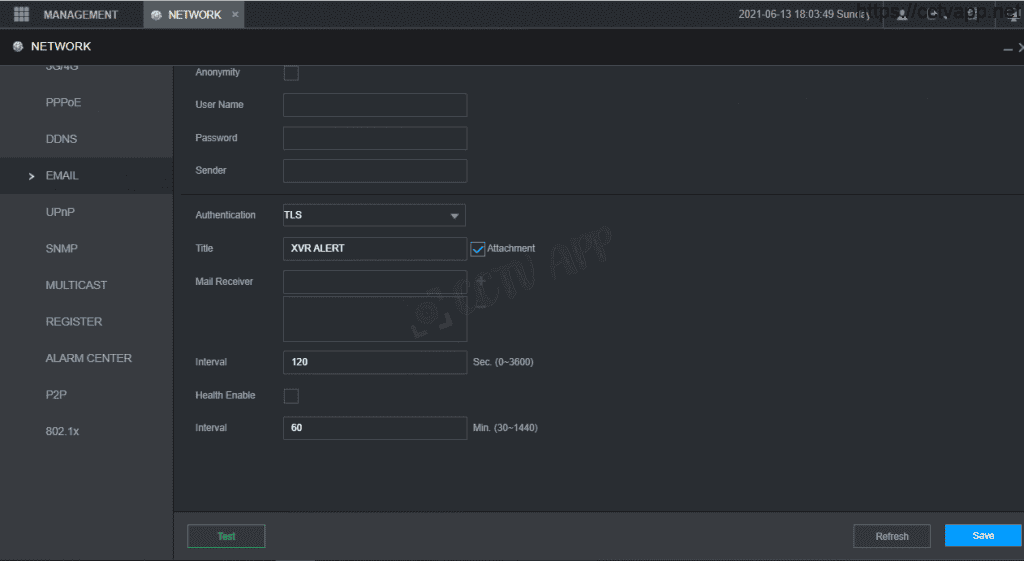Open the DDNS settings page

tap(61, 139)
